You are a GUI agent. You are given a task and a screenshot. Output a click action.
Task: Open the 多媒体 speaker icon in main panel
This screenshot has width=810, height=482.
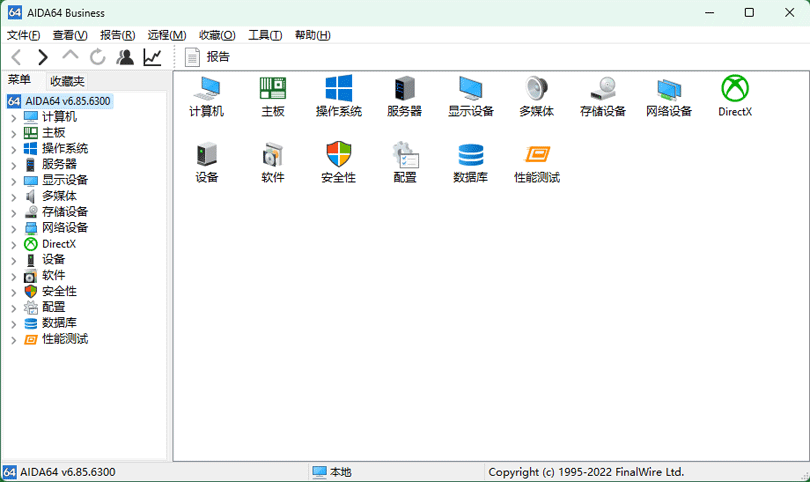pos(537,96)
